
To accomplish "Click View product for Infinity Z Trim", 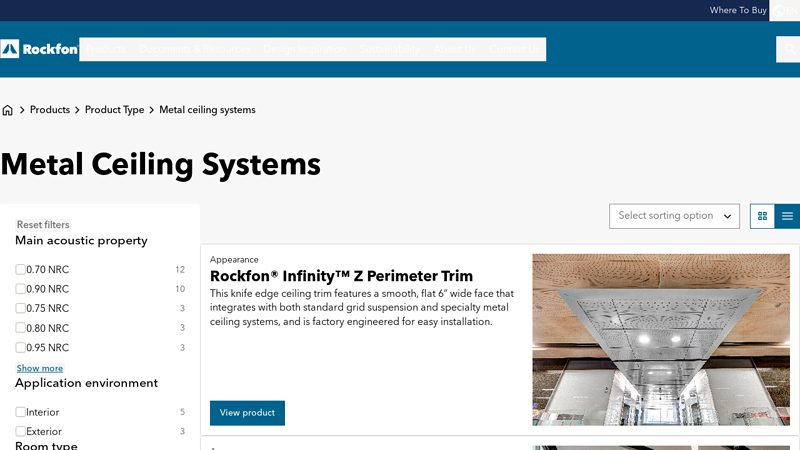I will pyautogui.click(x=247, y=413).
